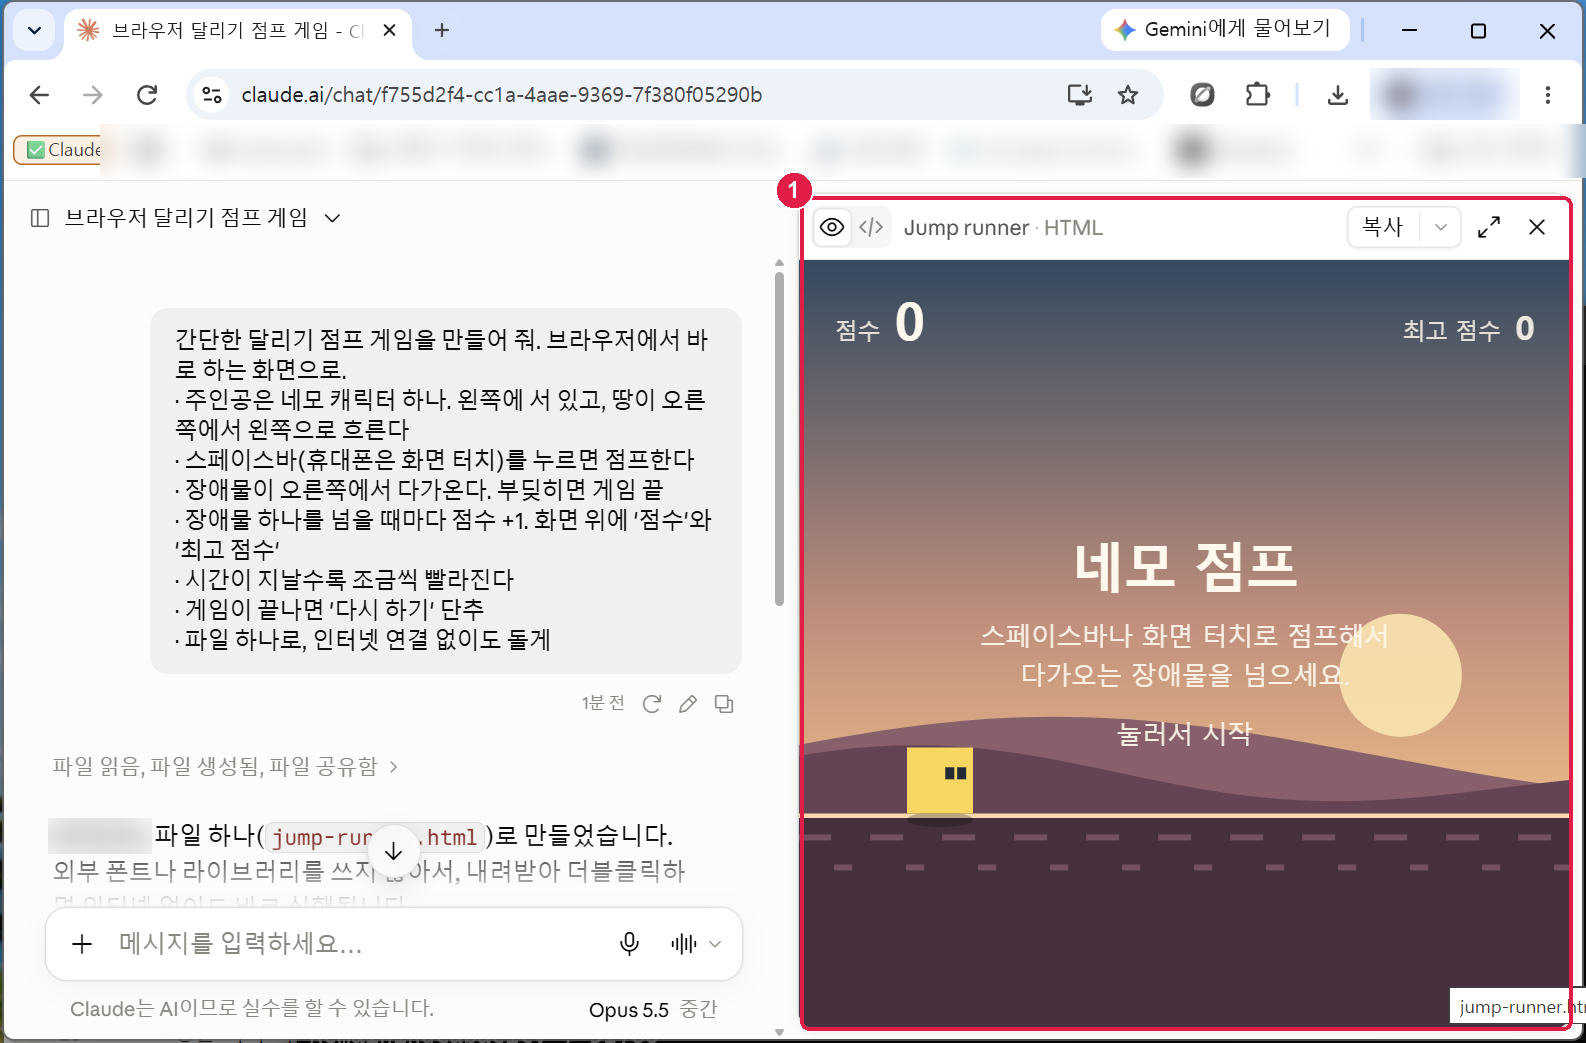Edit the user message with pencil icon
Image resolution: width=1586 pixels, height=1043 pixels.
click(x=688, y=704)
